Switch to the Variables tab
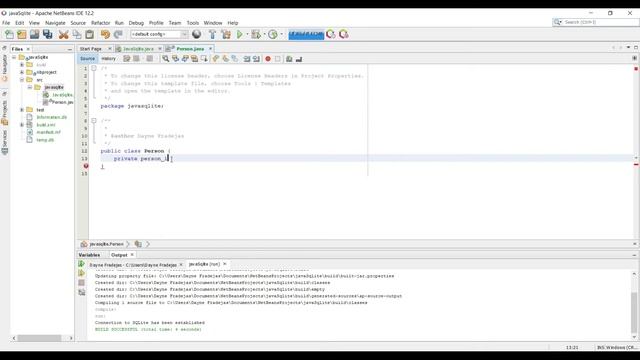This screenshot has width=640, height=360. pos(89,255)
